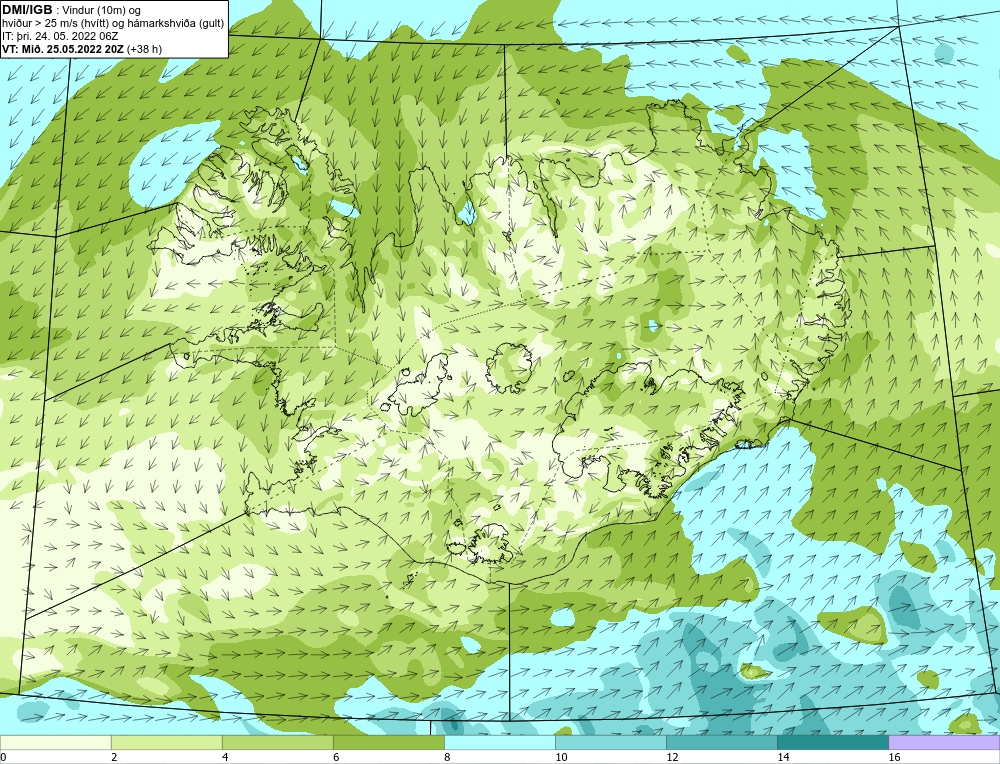Click the legend value label '4'
The image size is (1000, 764).
pos(225,757)
